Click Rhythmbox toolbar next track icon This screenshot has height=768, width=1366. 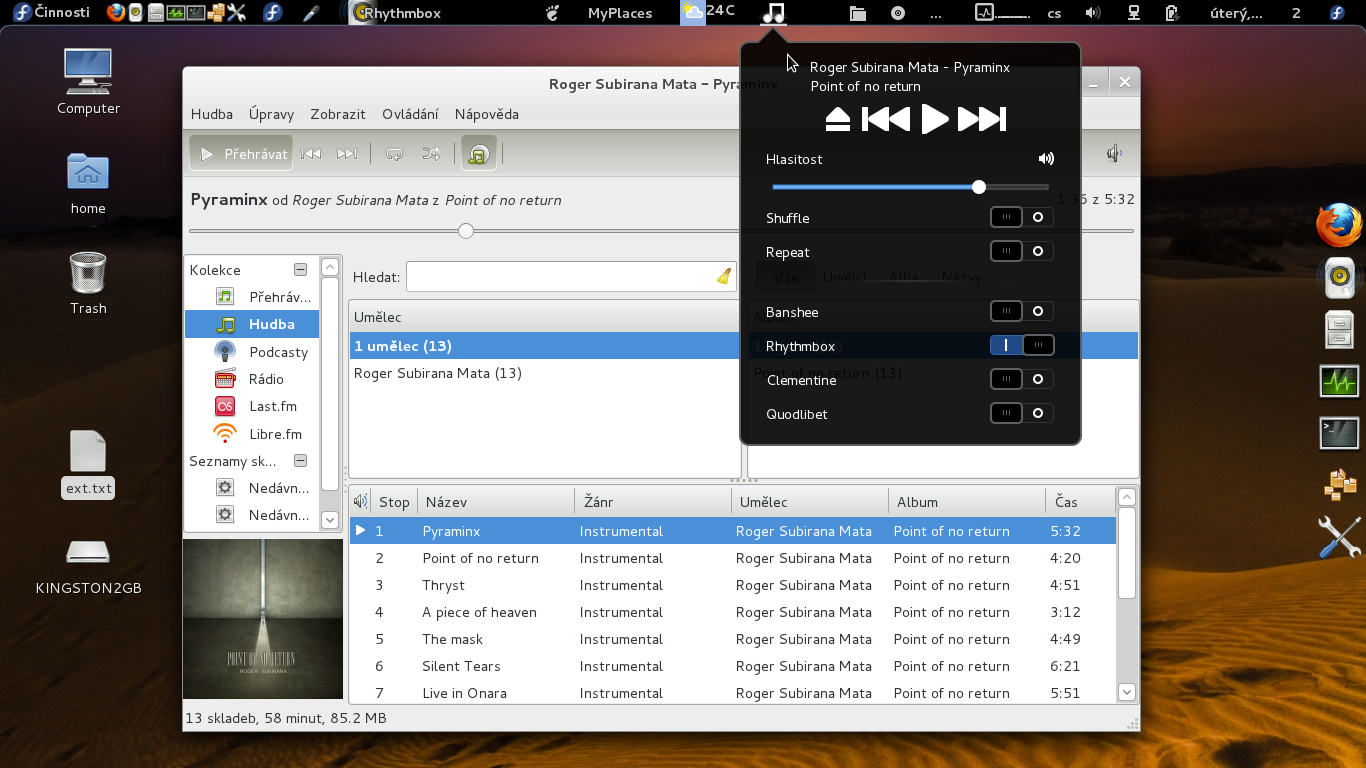(347, 154)
